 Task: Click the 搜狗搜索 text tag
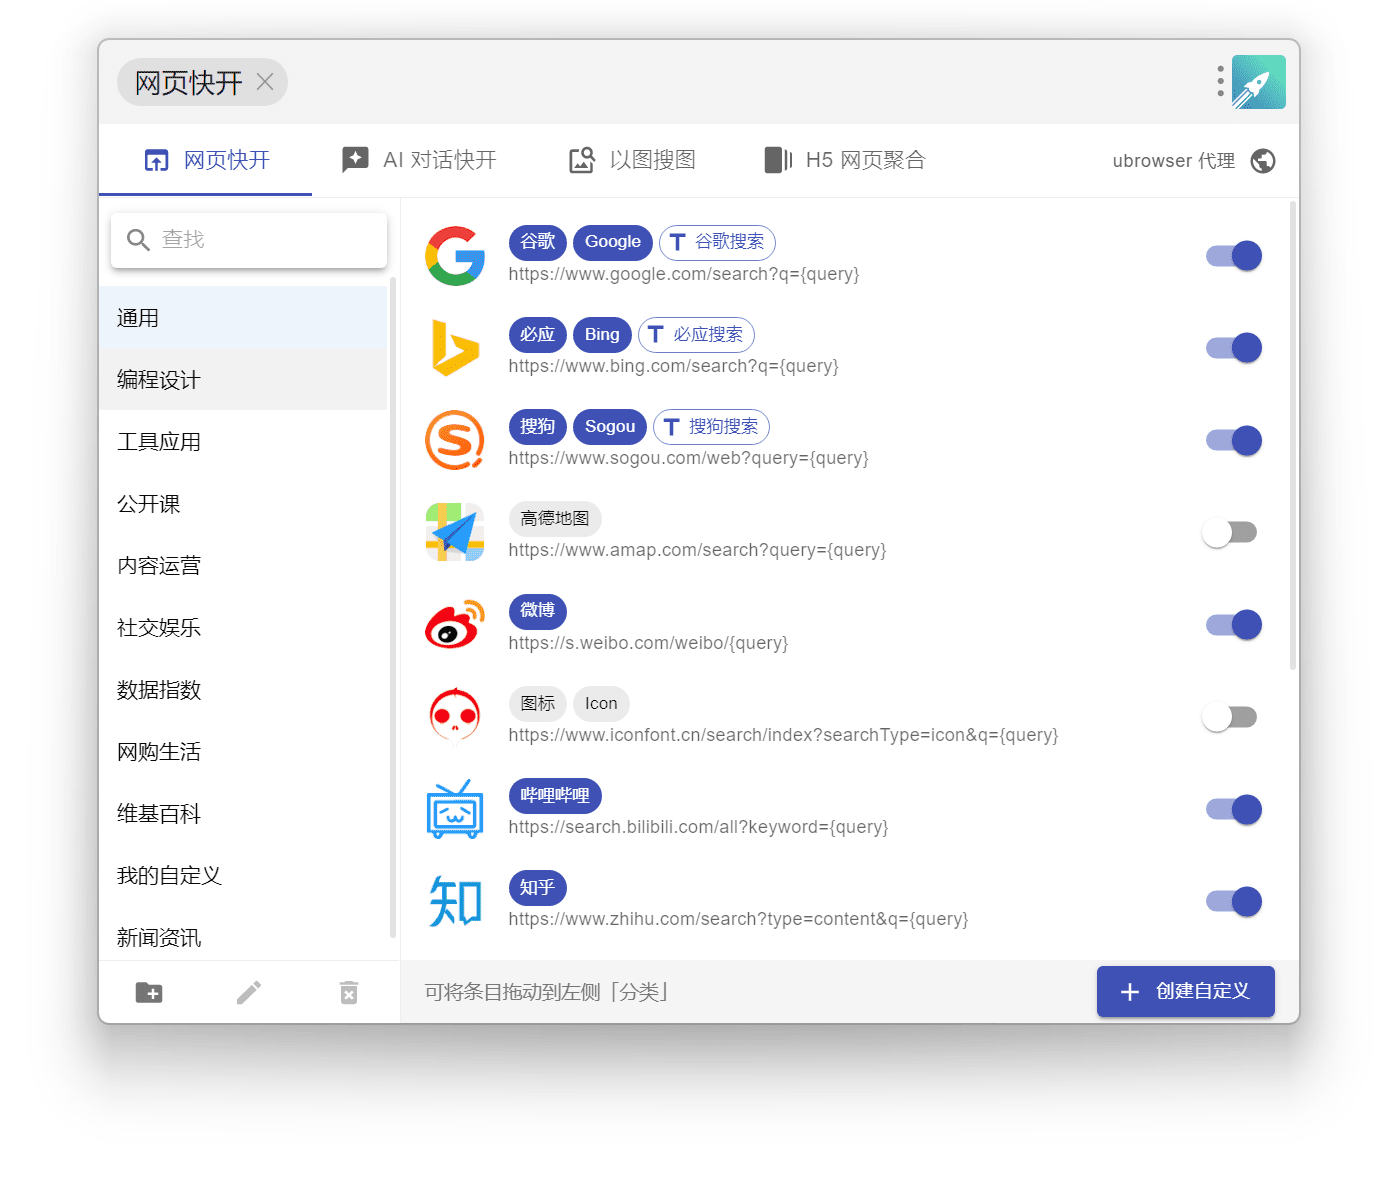tap(711, 426)
